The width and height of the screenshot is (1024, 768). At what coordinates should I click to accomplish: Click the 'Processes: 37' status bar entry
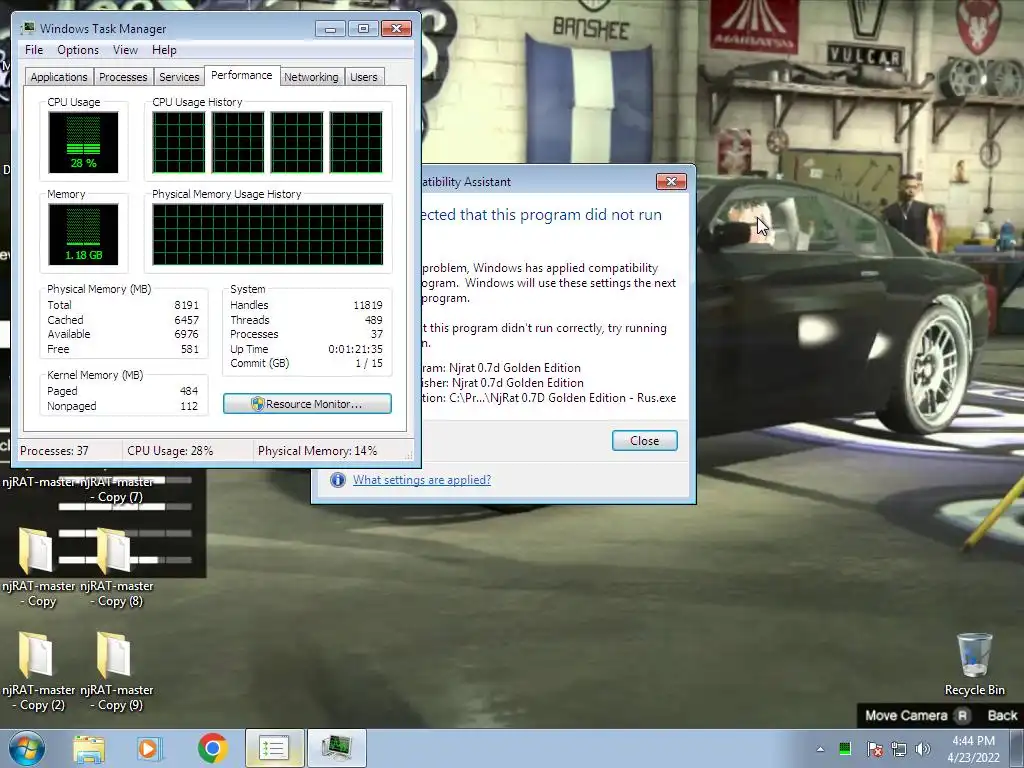(54, 451)
